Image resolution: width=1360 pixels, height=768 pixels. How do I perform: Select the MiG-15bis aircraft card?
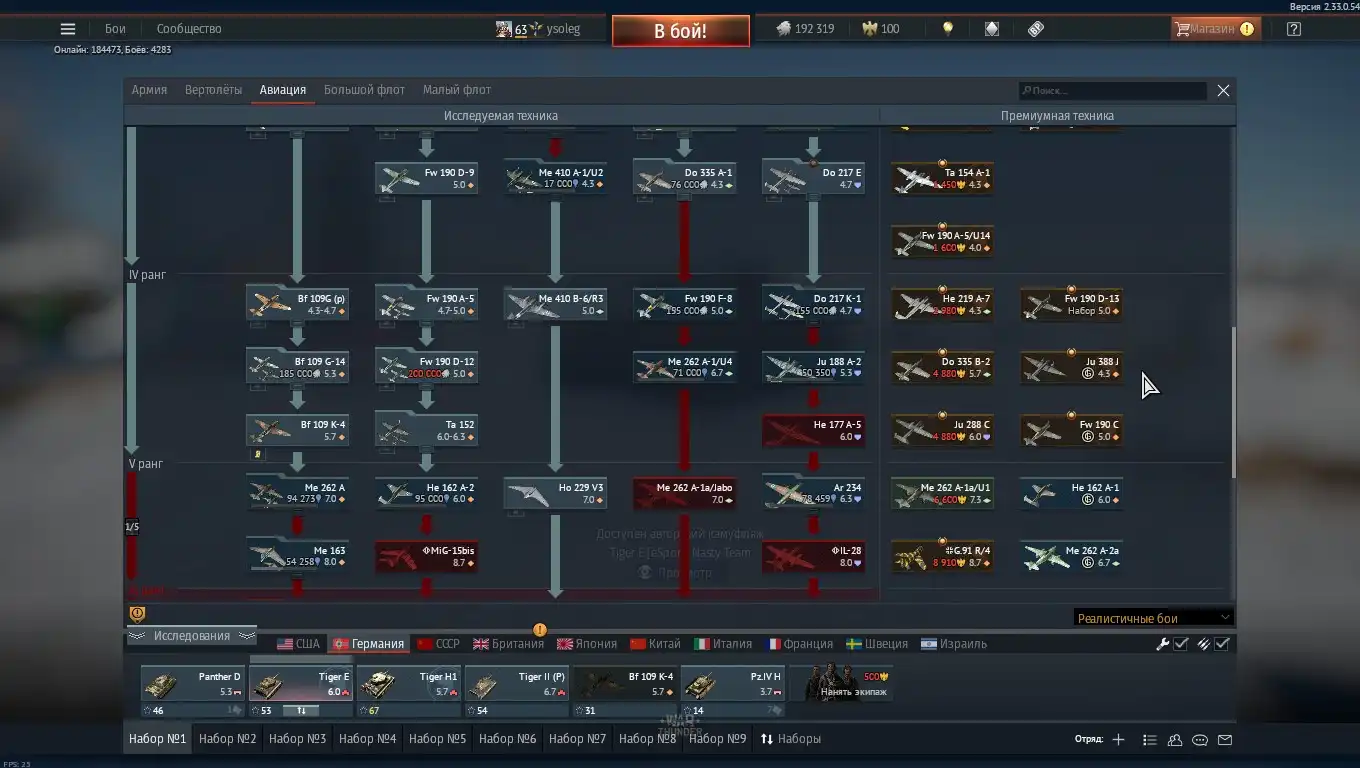point(426,556)
